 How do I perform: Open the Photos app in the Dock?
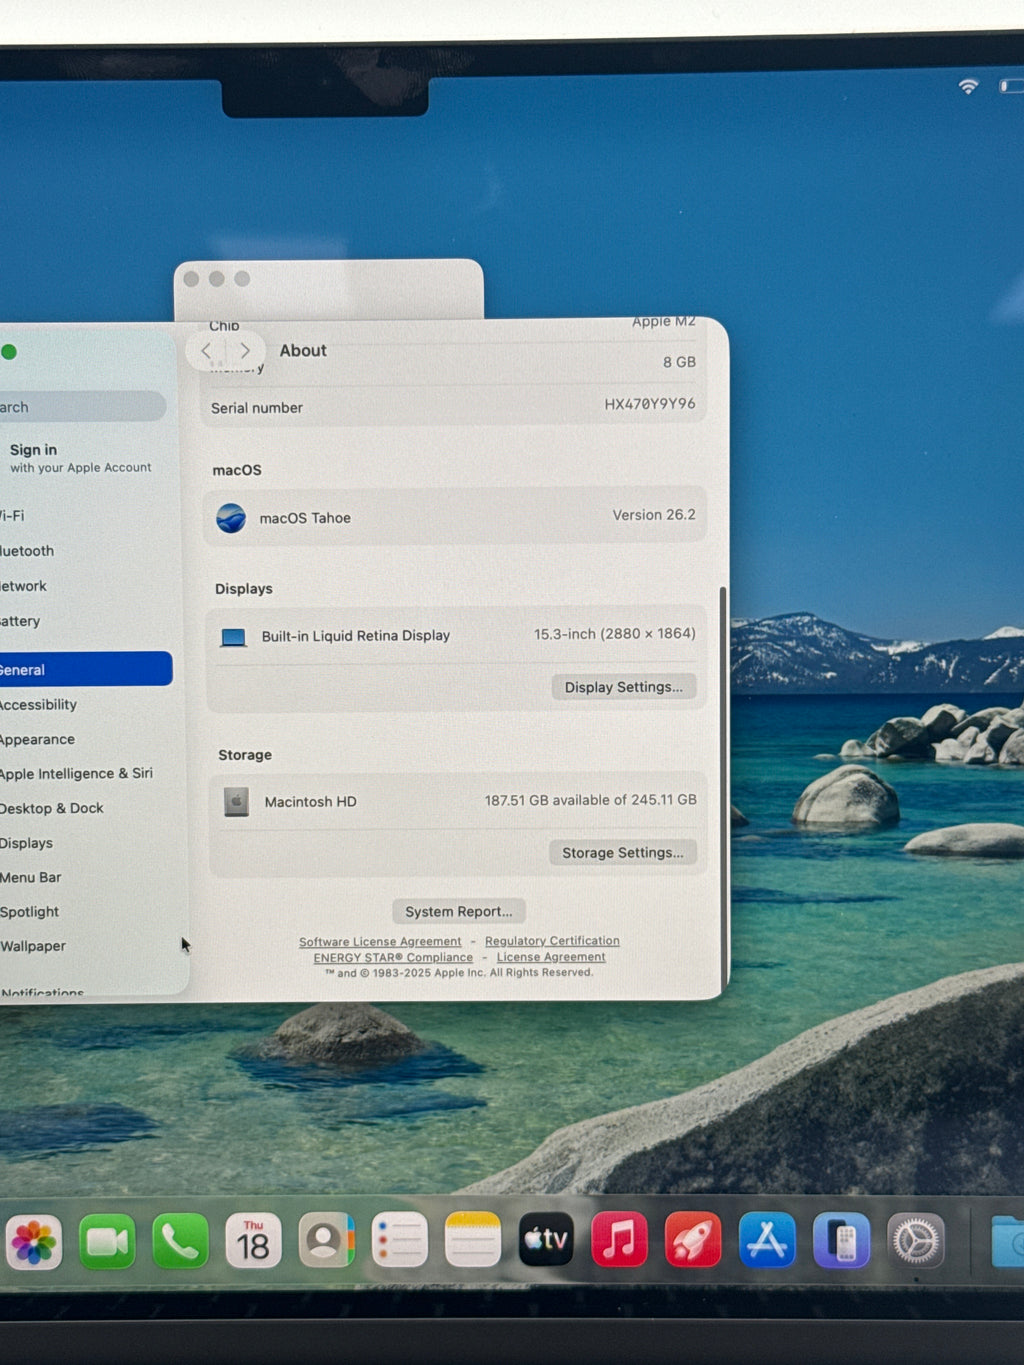coord(34,1242)
